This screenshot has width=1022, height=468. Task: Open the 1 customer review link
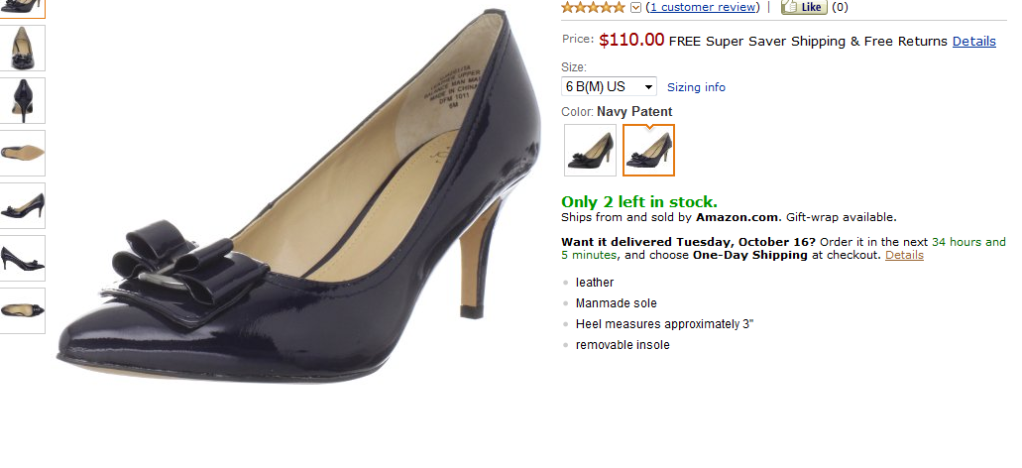click(x=702, y=7)
